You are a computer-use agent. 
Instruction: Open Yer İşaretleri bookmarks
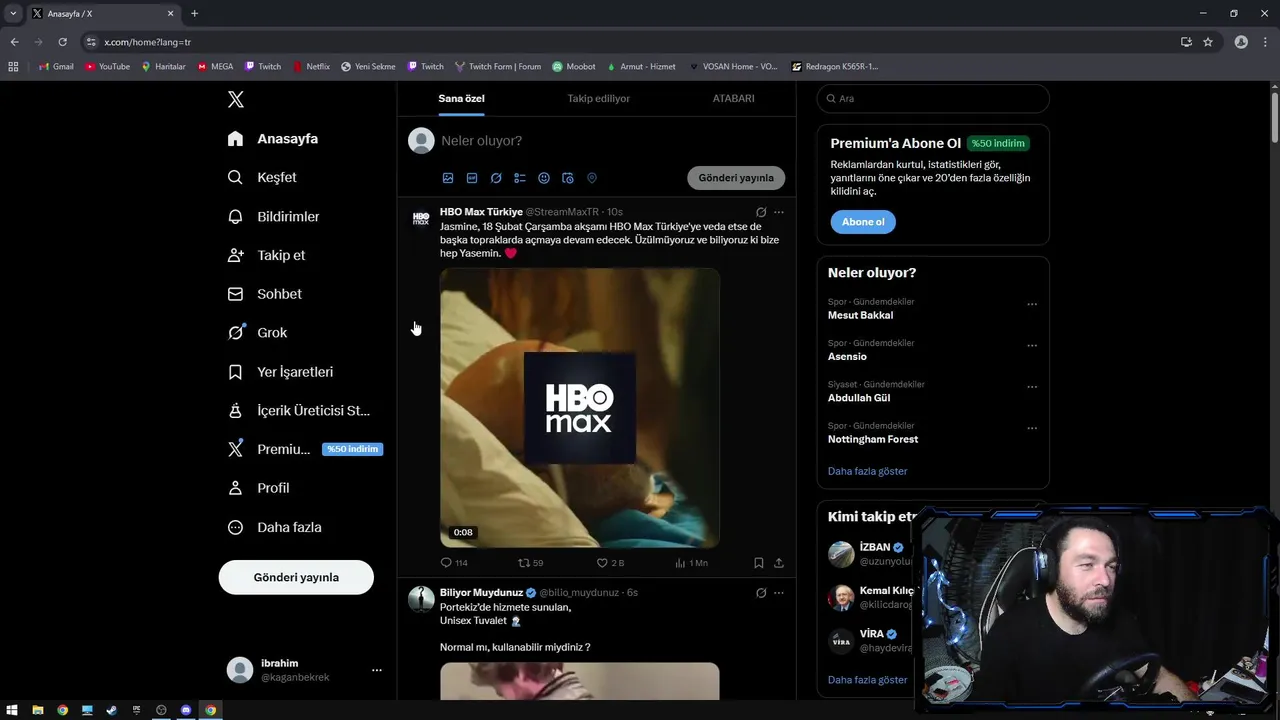pos(281,372)
